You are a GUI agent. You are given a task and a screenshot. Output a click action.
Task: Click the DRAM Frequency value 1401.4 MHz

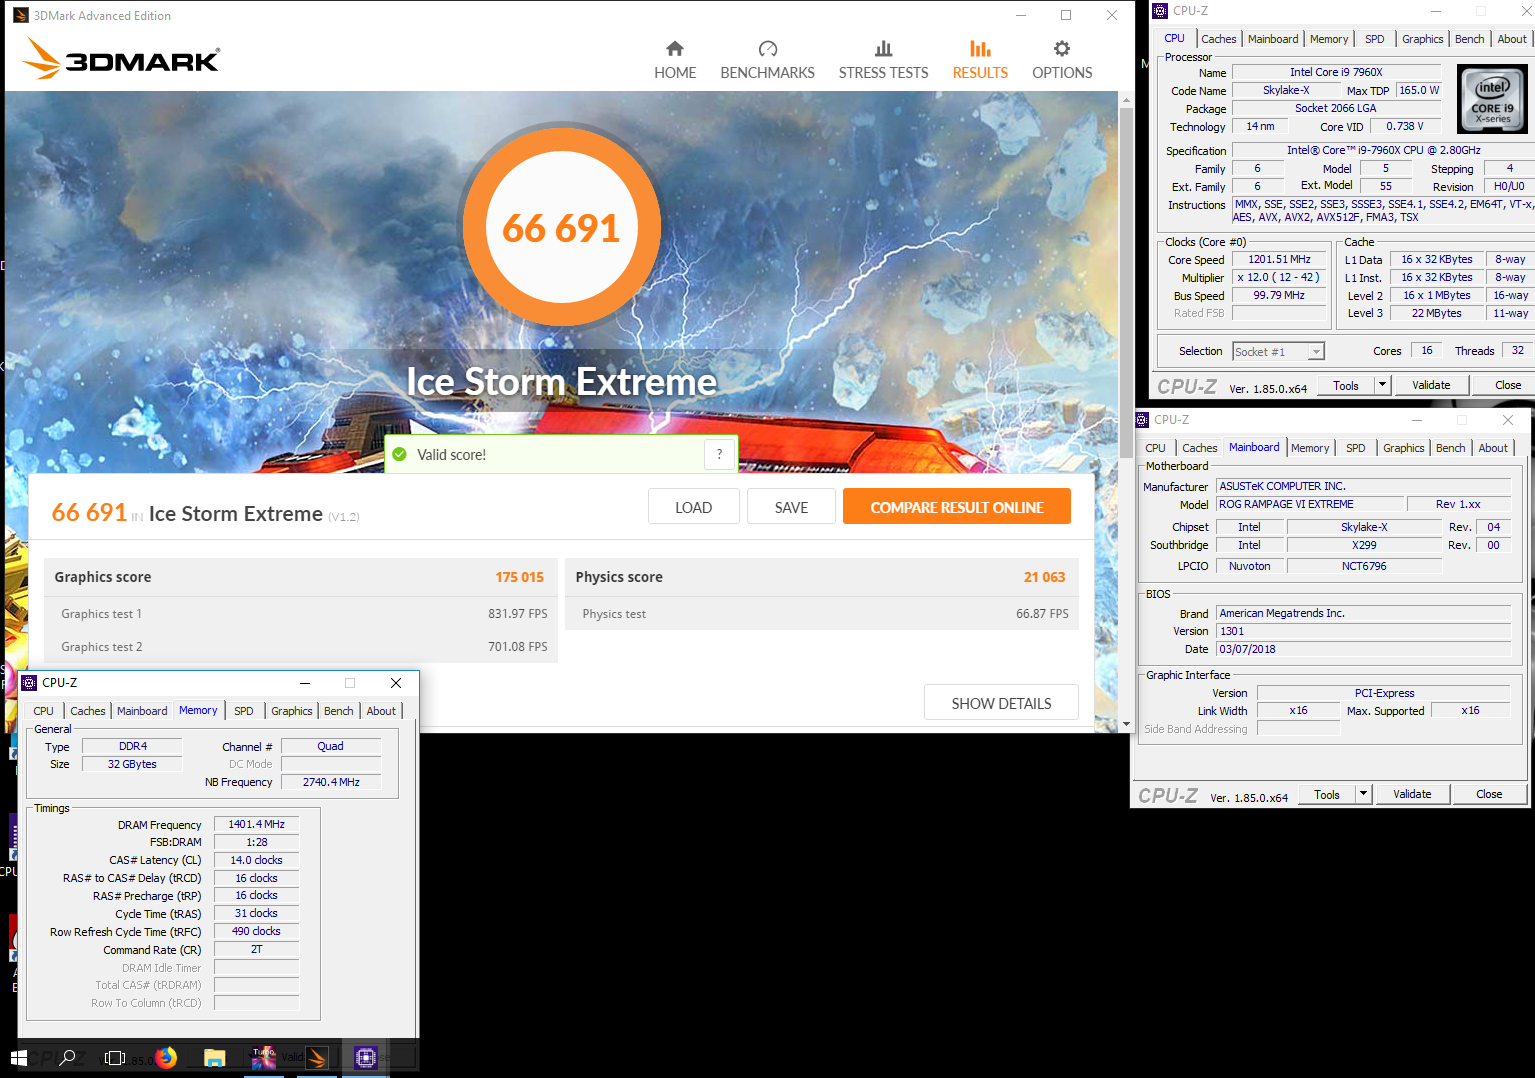[257, 824]
